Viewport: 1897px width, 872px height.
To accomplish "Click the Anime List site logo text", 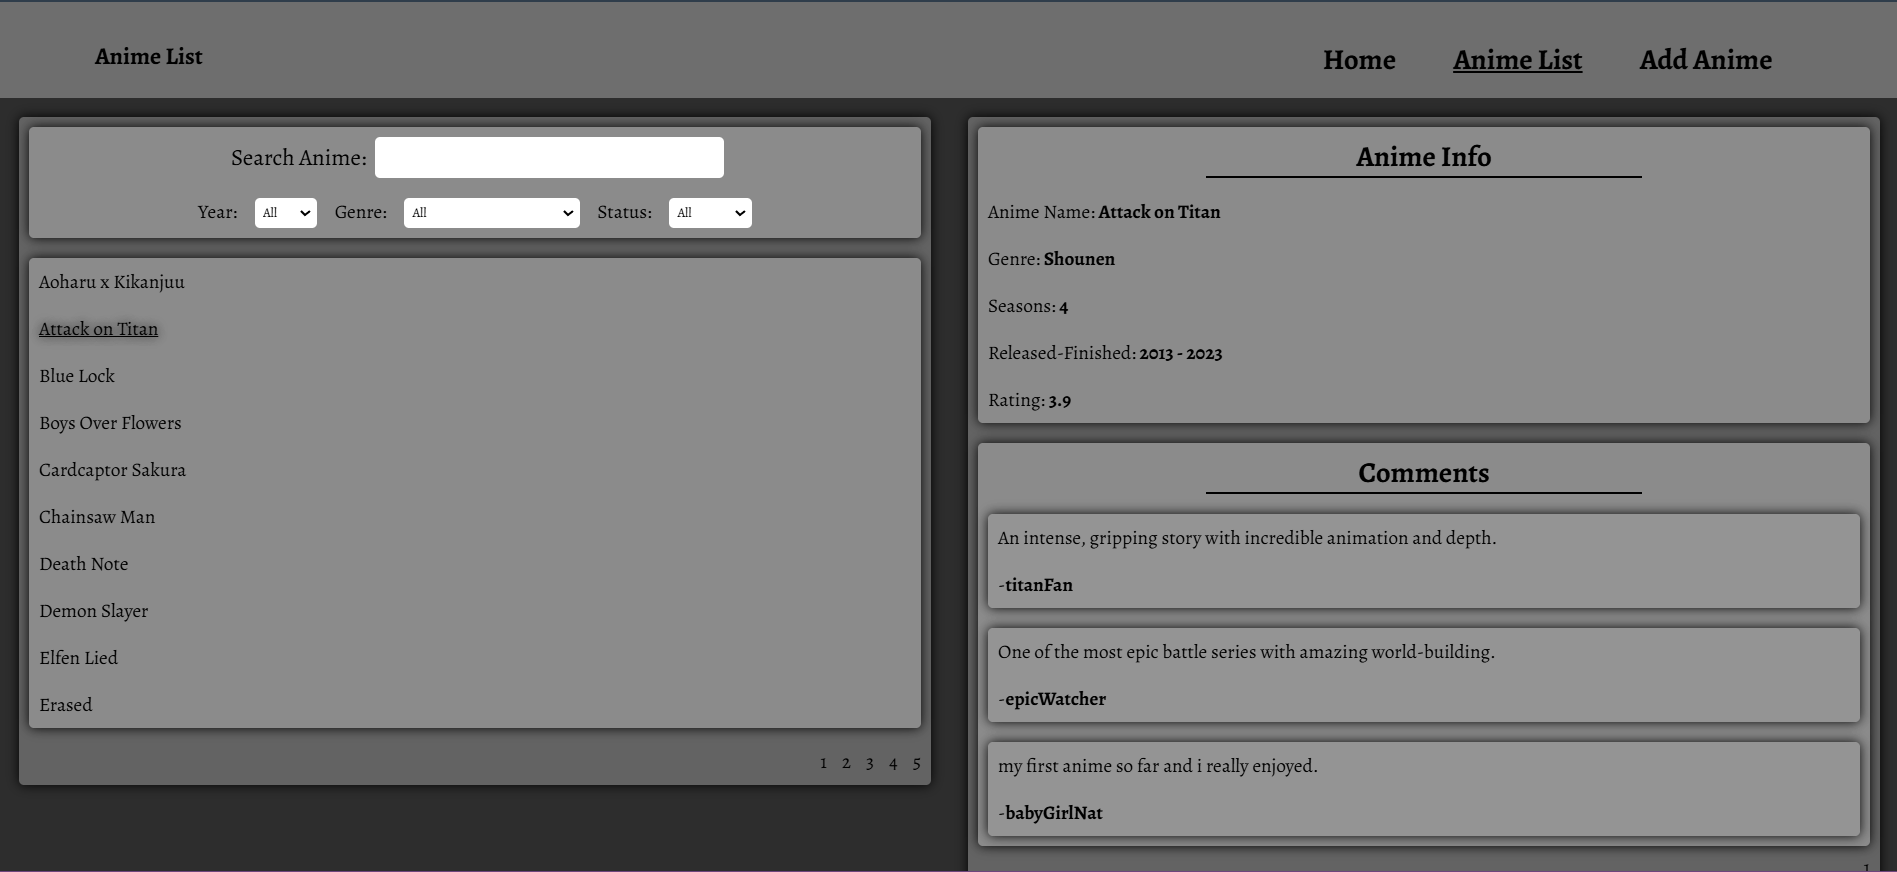I will [x=148, y=57].
